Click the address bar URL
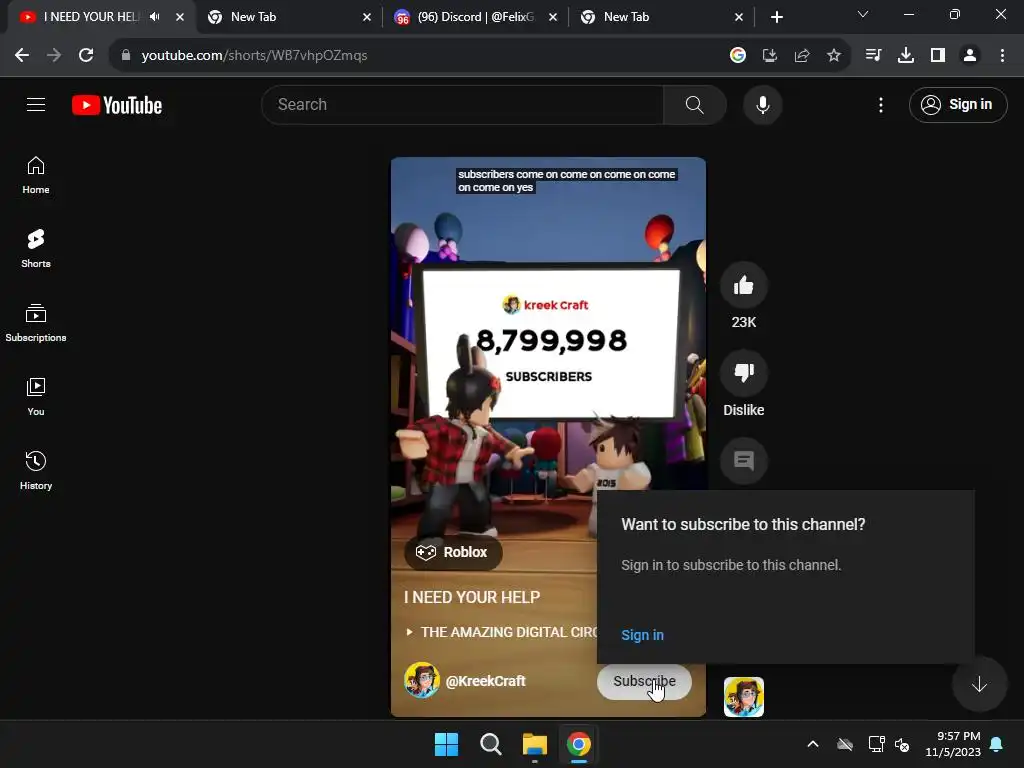This screenshot has width=1024, height=768. (254, 56)
